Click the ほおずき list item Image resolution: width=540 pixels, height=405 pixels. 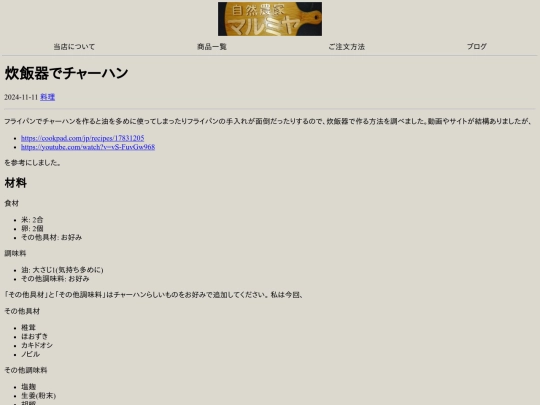(x=34, y=336)
